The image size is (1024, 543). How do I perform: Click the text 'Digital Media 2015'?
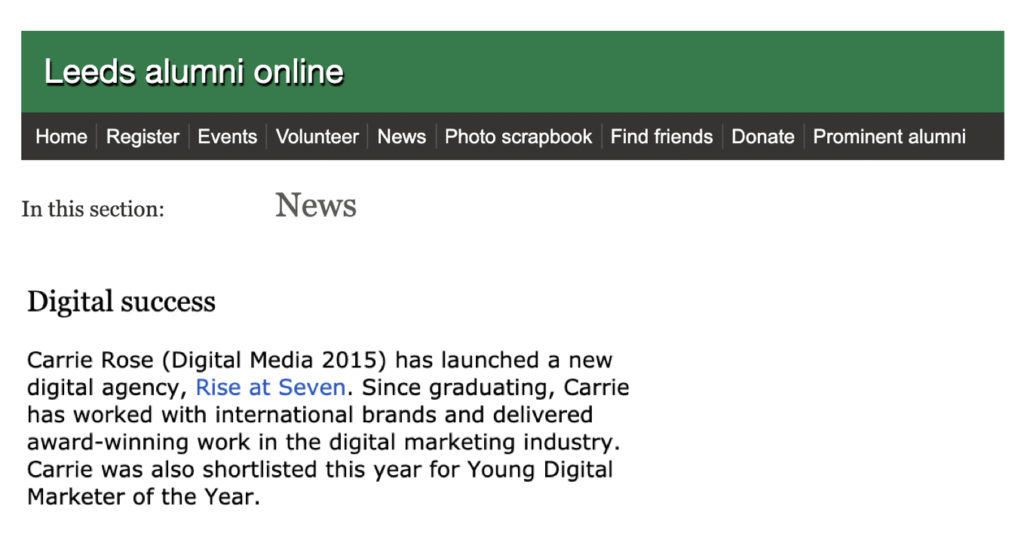pyautogui.click(x=275, y=360)
